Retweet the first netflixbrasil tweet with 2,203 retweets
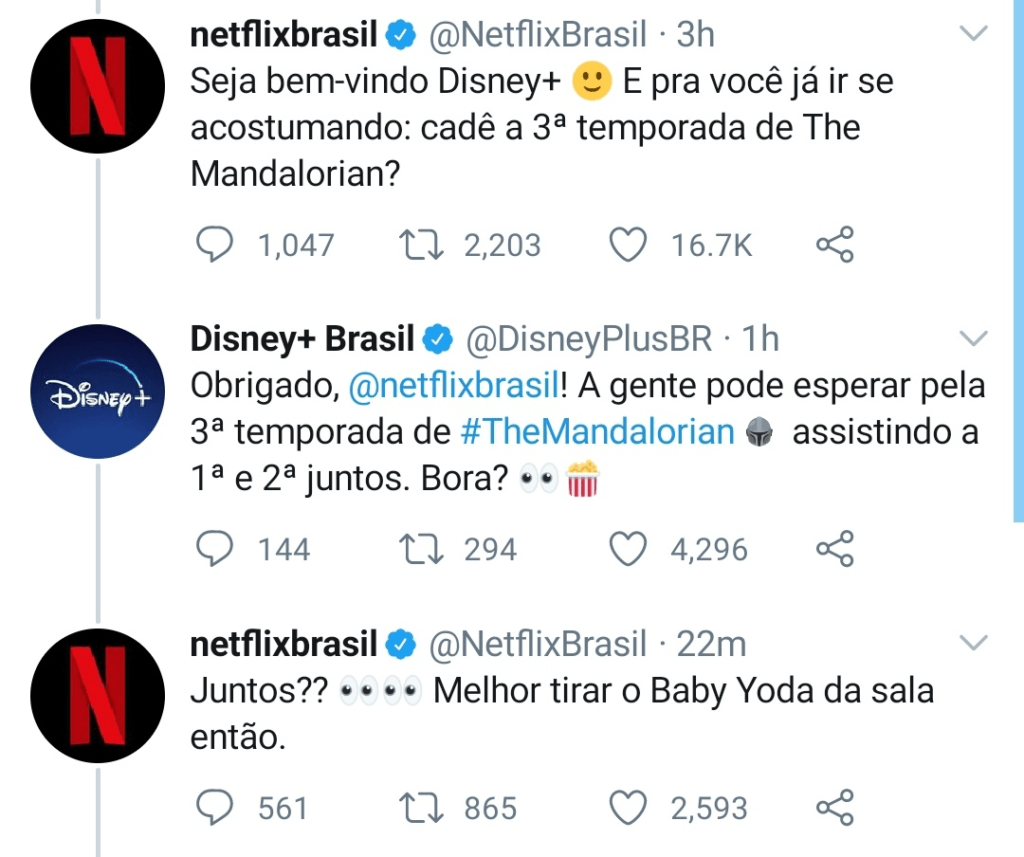Screen dimensions: 1024x857 click(x=421, y=245)
